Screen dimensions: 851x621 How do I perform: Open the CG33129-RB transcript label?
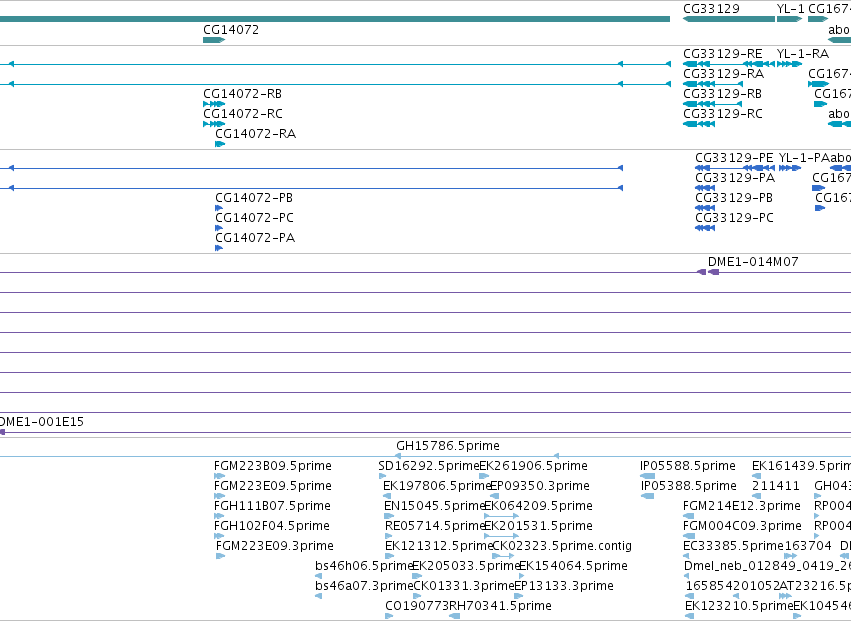(x=722, y=94)
